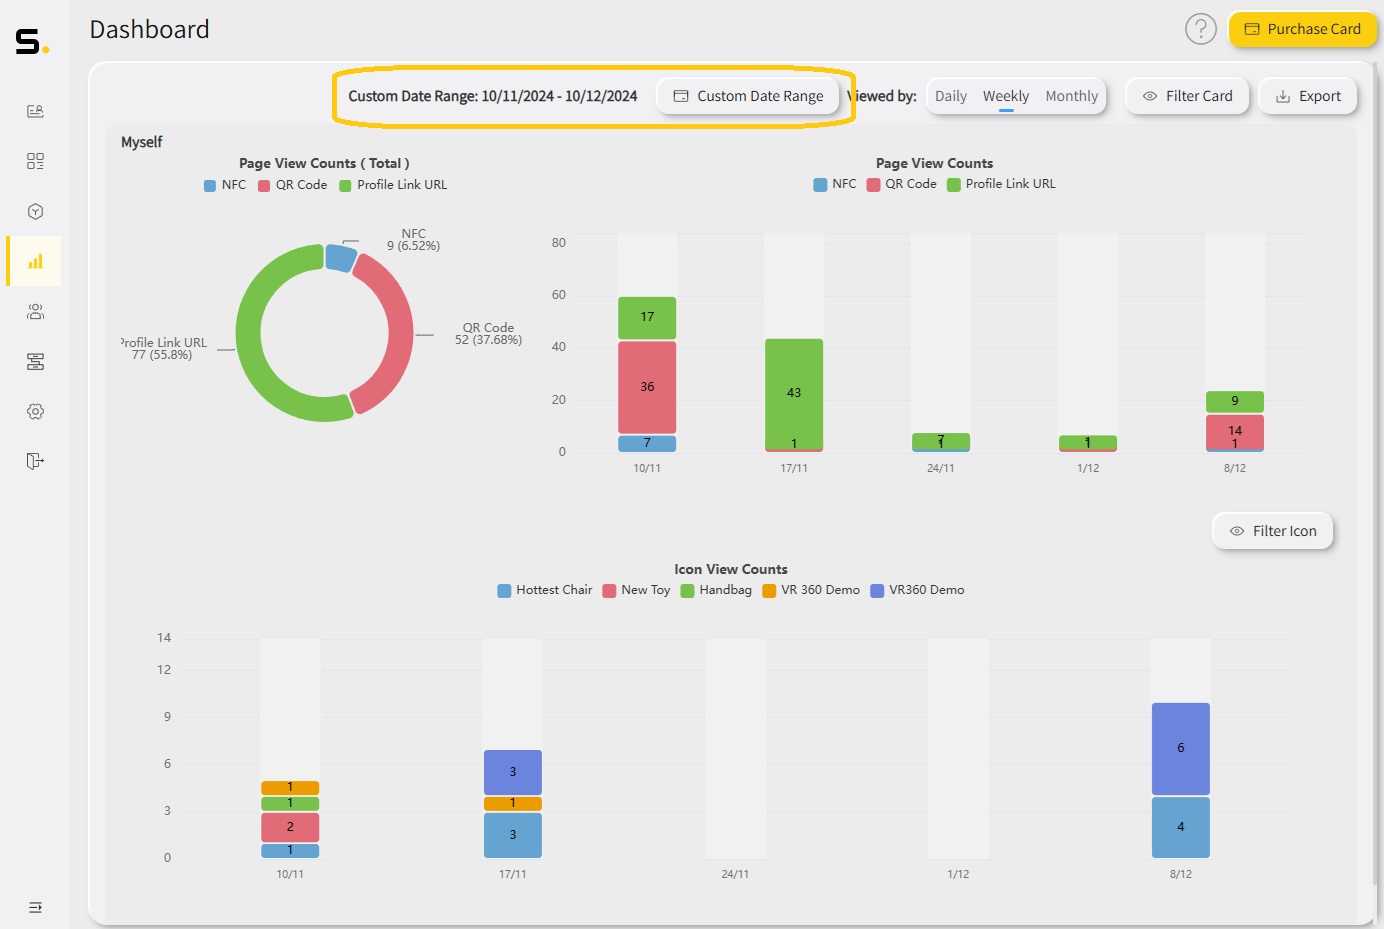
Task: Click the Export button
Action: (x=1307, y=95)
